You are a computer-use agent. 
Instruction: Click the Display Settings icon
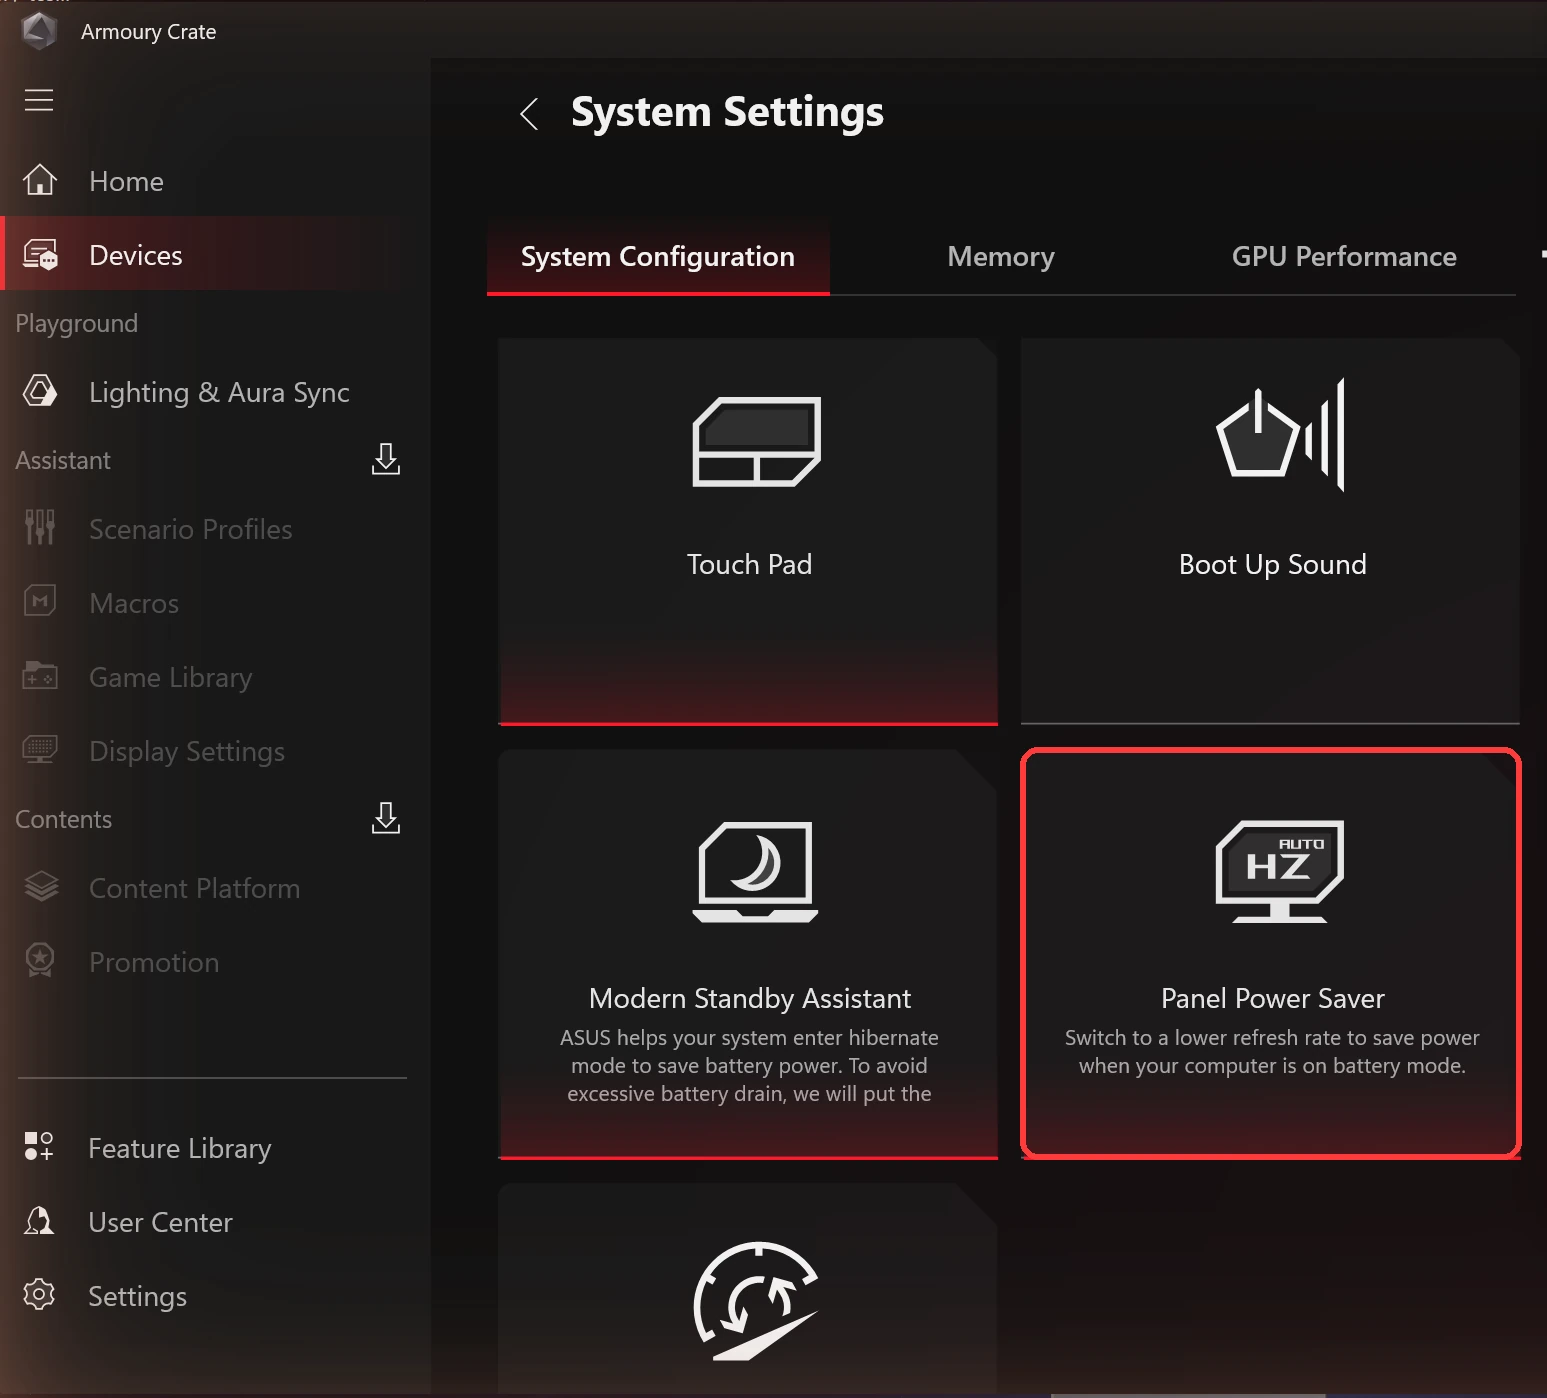click(40, 749)
